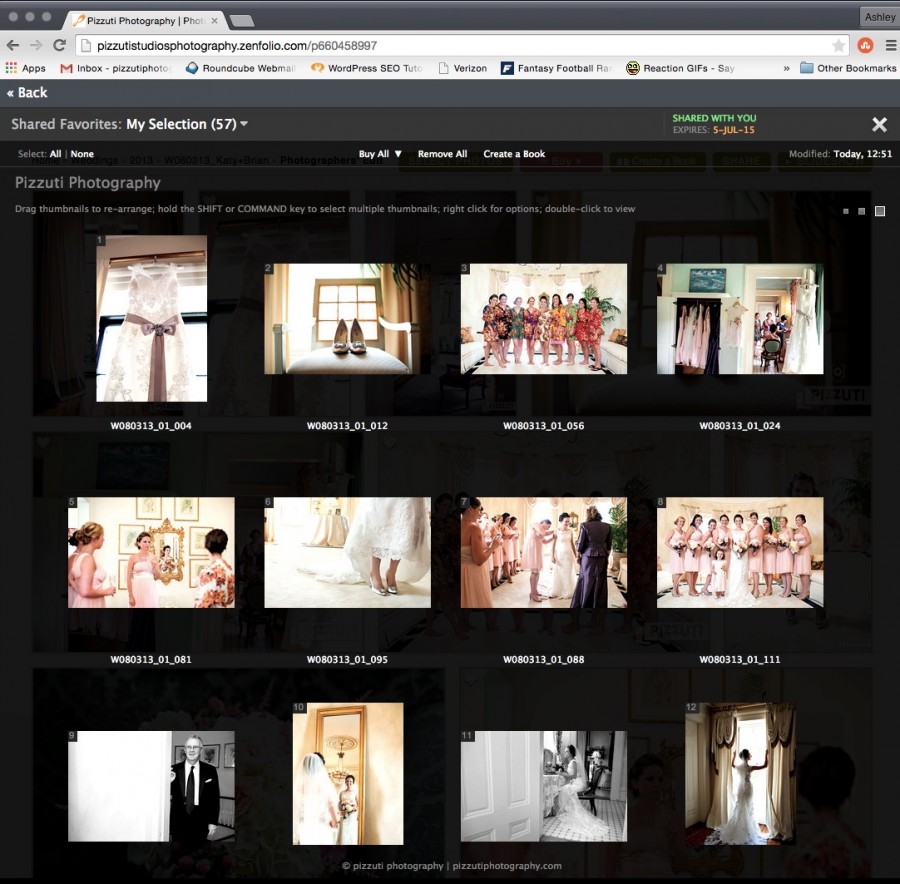Click Remove All
The height and width of the screenshot is (884, 900).
coord(443,154)
